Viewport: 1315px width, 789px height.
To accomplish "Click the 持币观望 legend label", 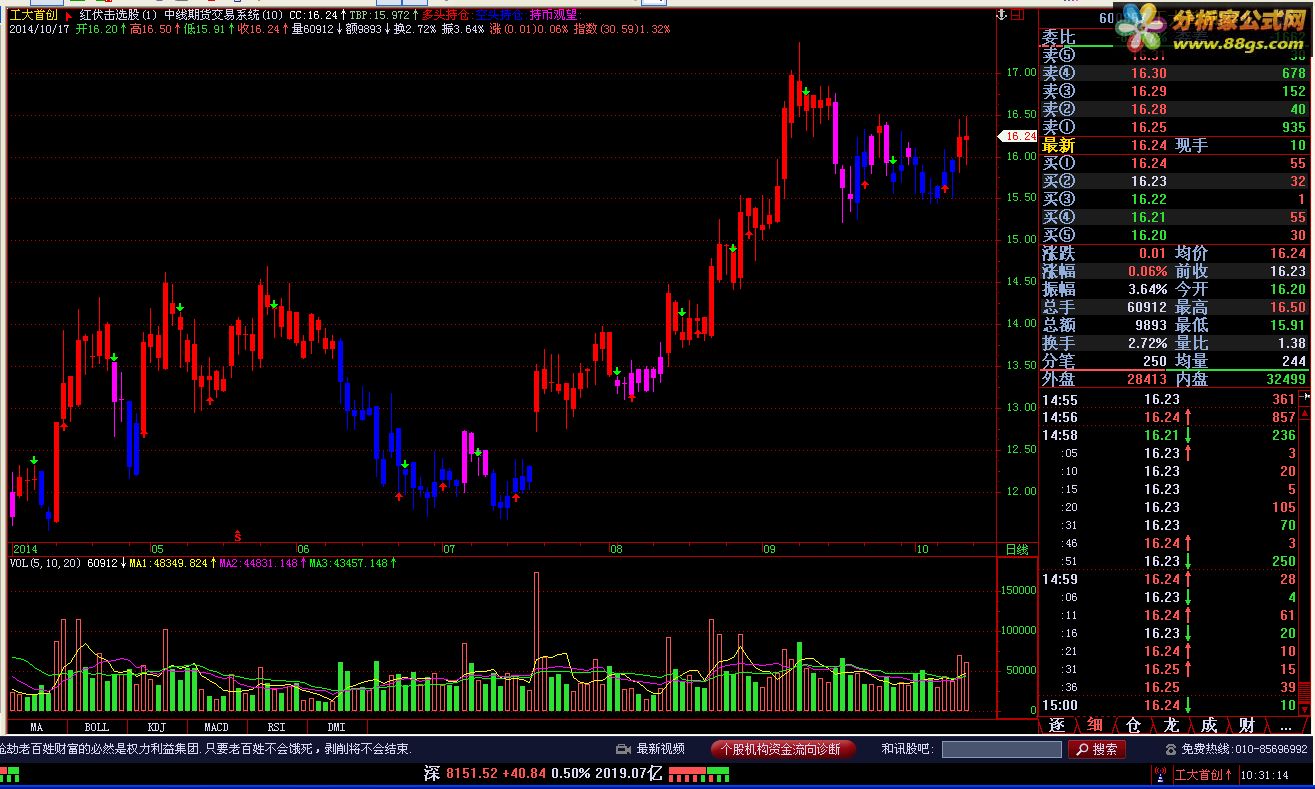I will click(x=552, y=16).
